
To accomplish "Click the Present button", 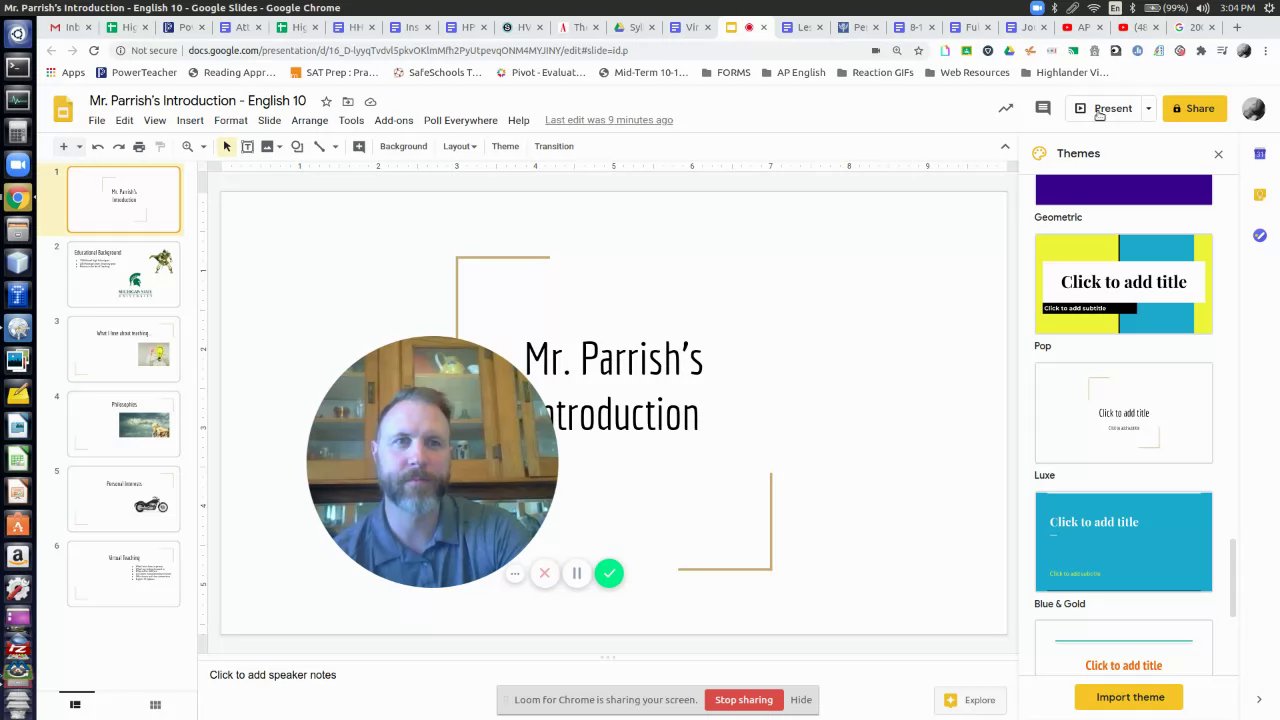I will click(1103, 108).
